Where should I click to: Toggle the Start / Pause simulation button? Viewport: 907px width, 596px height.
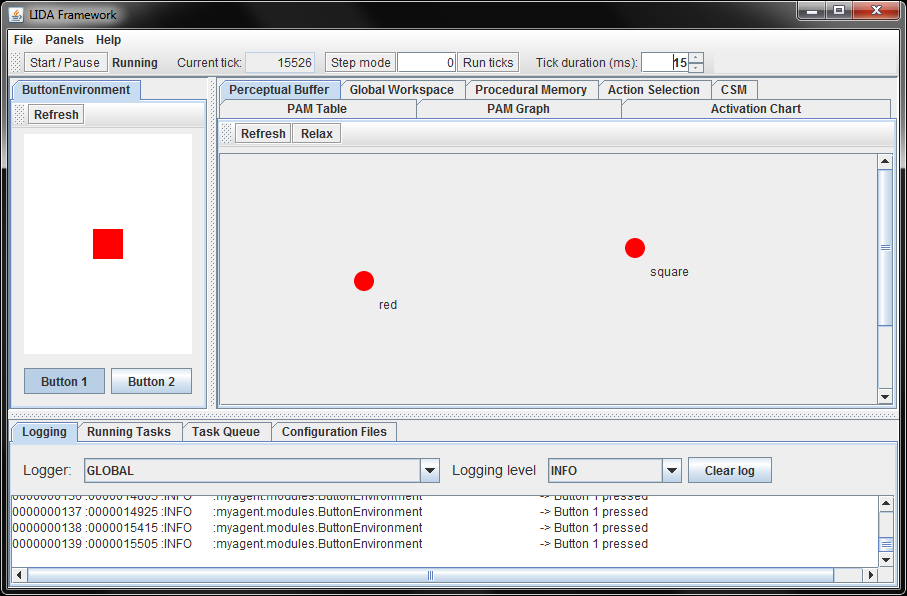pos(65,62)
